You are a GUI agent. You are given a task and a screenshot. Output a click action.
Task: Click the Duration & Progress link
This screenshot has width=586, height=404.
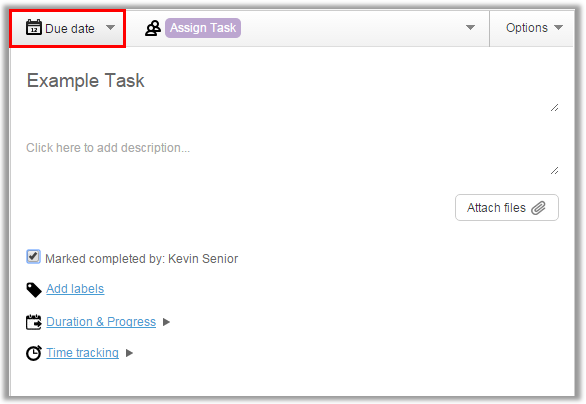click(x=101, y=322)
